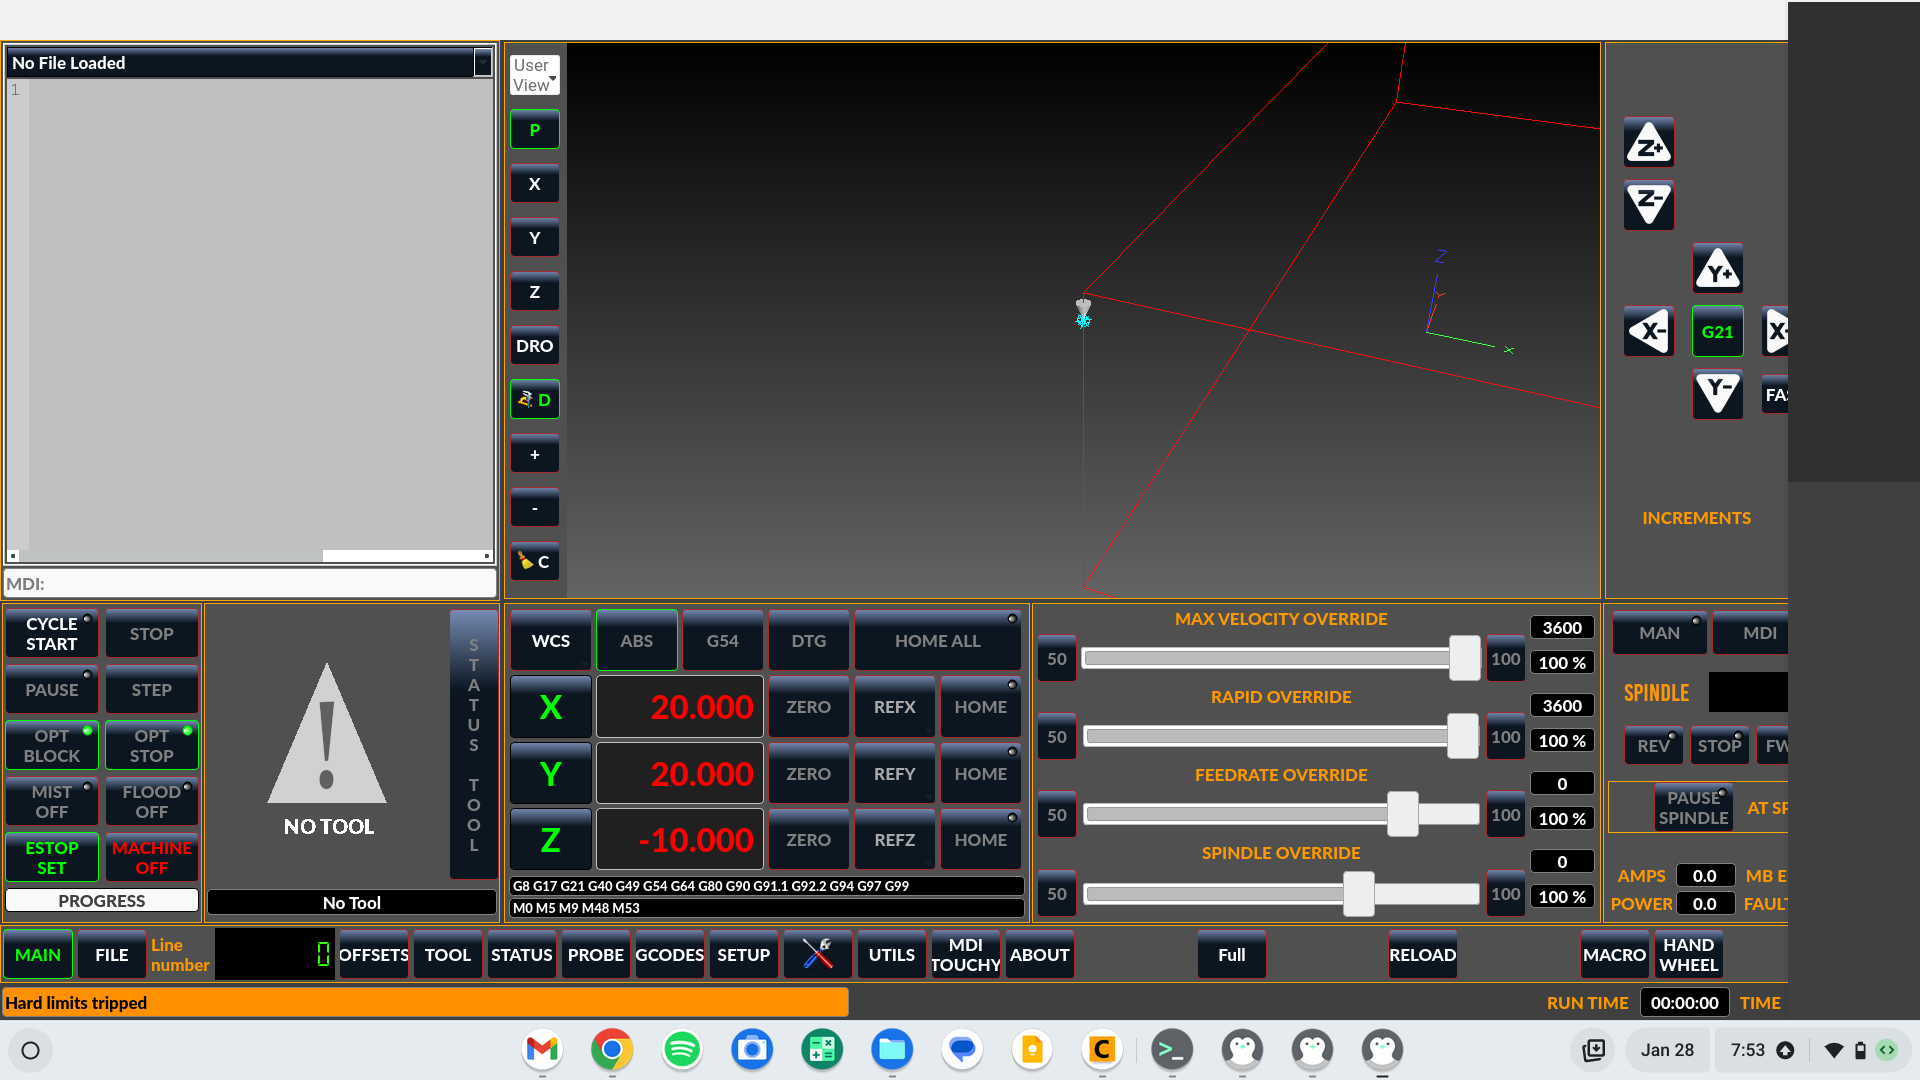Set Feedrate Override to 100
This screenshot has width=1920, height=1080.
(x=1505, y=815)
